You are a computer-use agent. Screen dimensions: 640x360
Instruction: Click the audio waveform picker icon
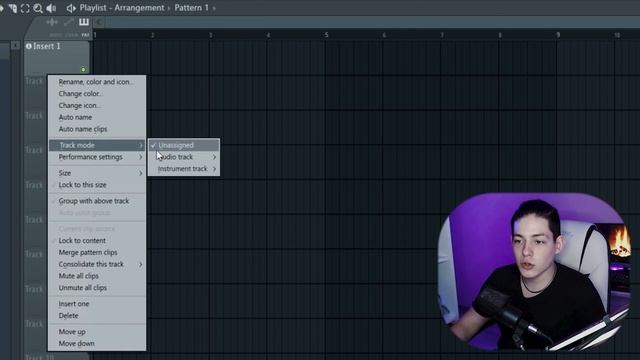point(52,22)
